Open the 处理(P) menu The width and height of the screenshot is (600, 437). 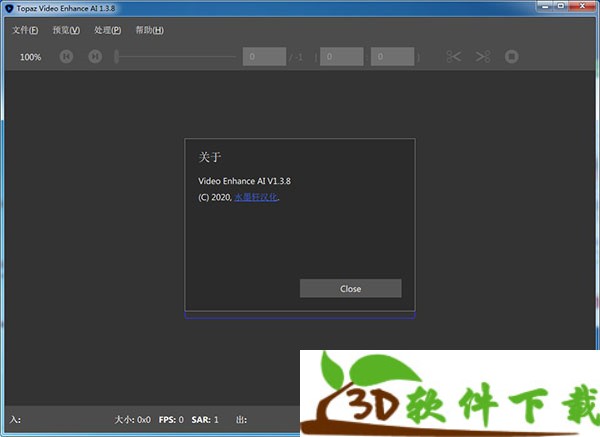(x=108, y=30)
